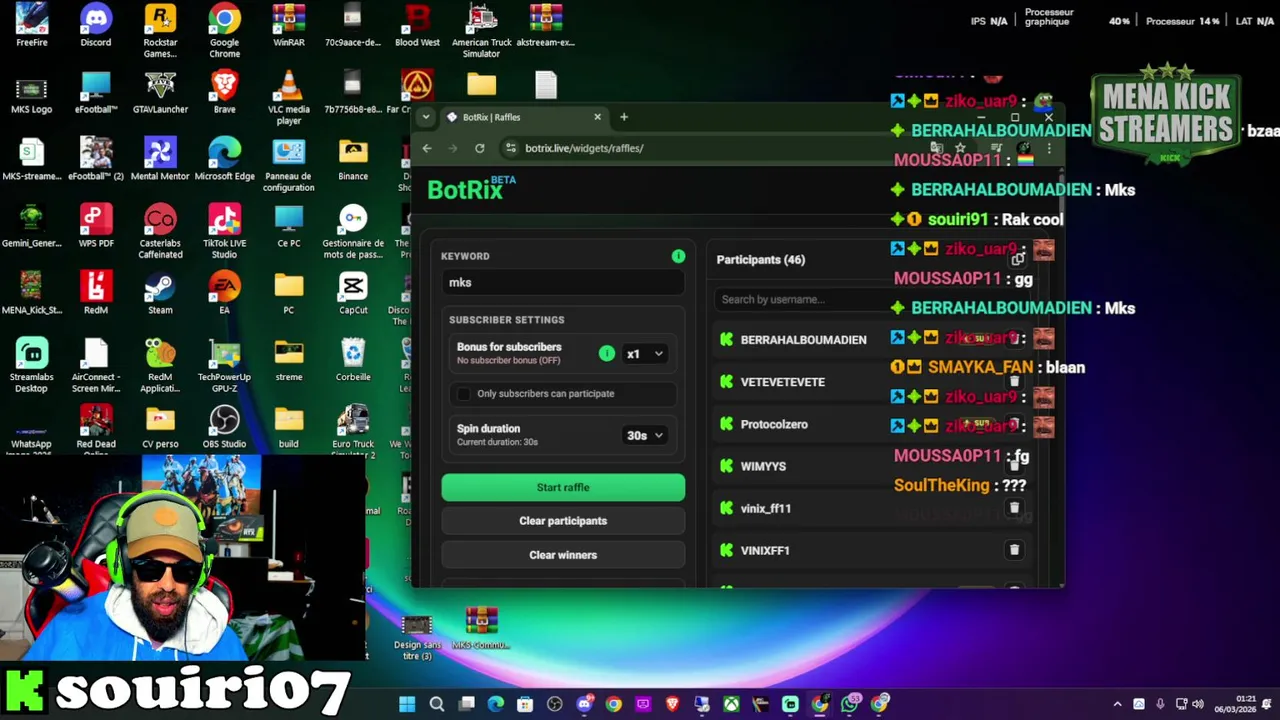Viewport: 1280px width, 720px height.
Task: Open TechPowerUp GPU-Z desktop shortcut
Action: tap(224, 366)
